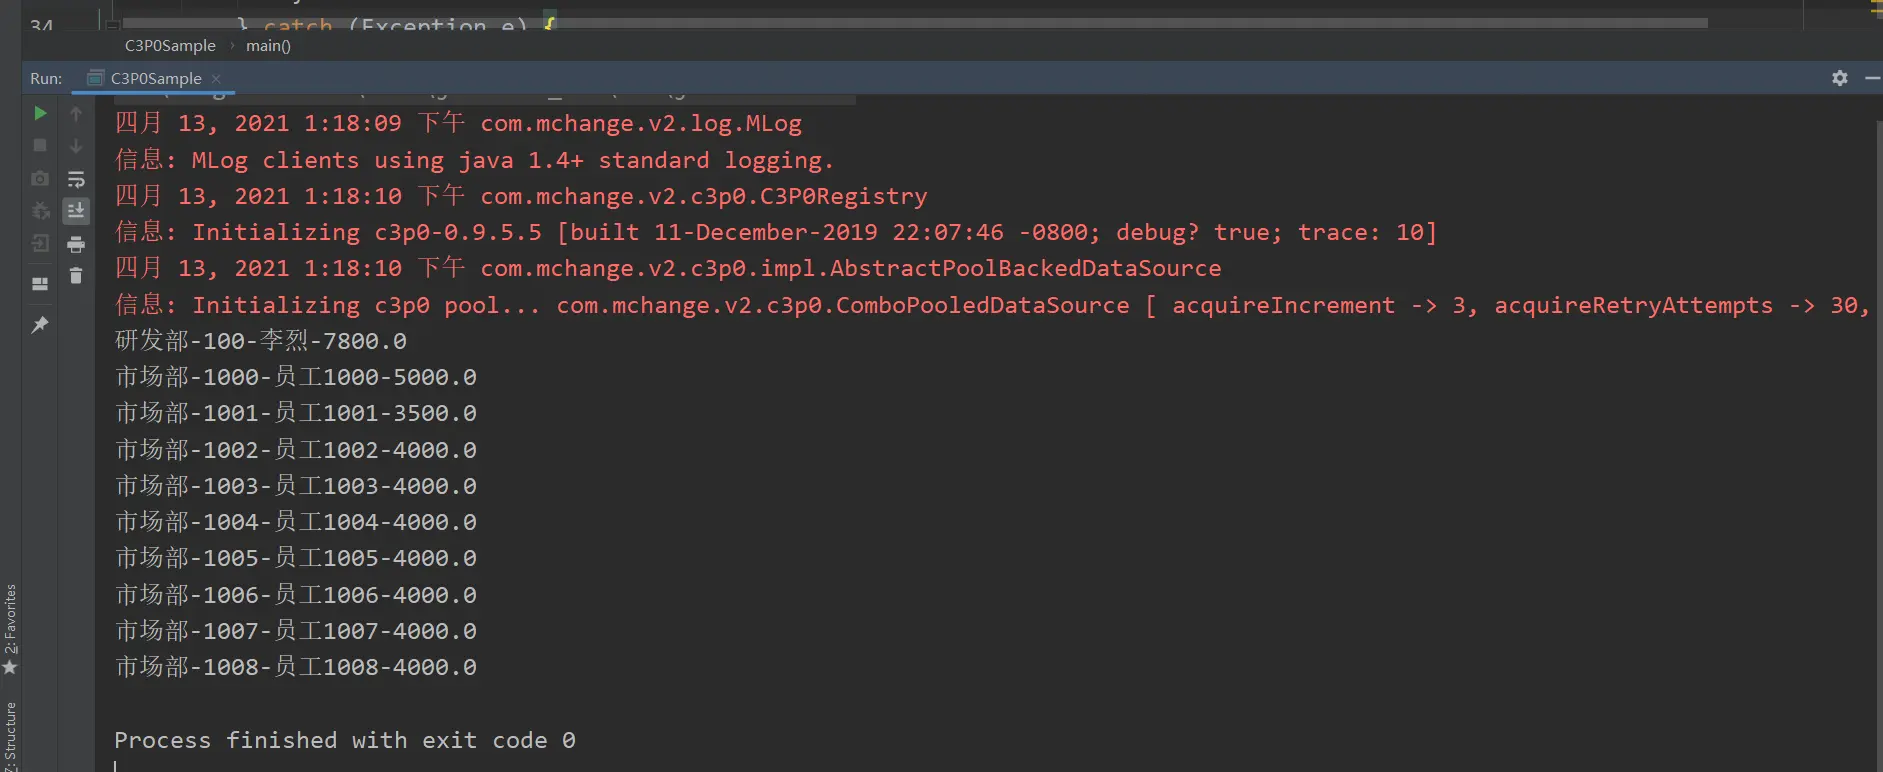Screen dimensions: 1883x772
Task: Open the Restore Layout icon
Action: point(40,284)
